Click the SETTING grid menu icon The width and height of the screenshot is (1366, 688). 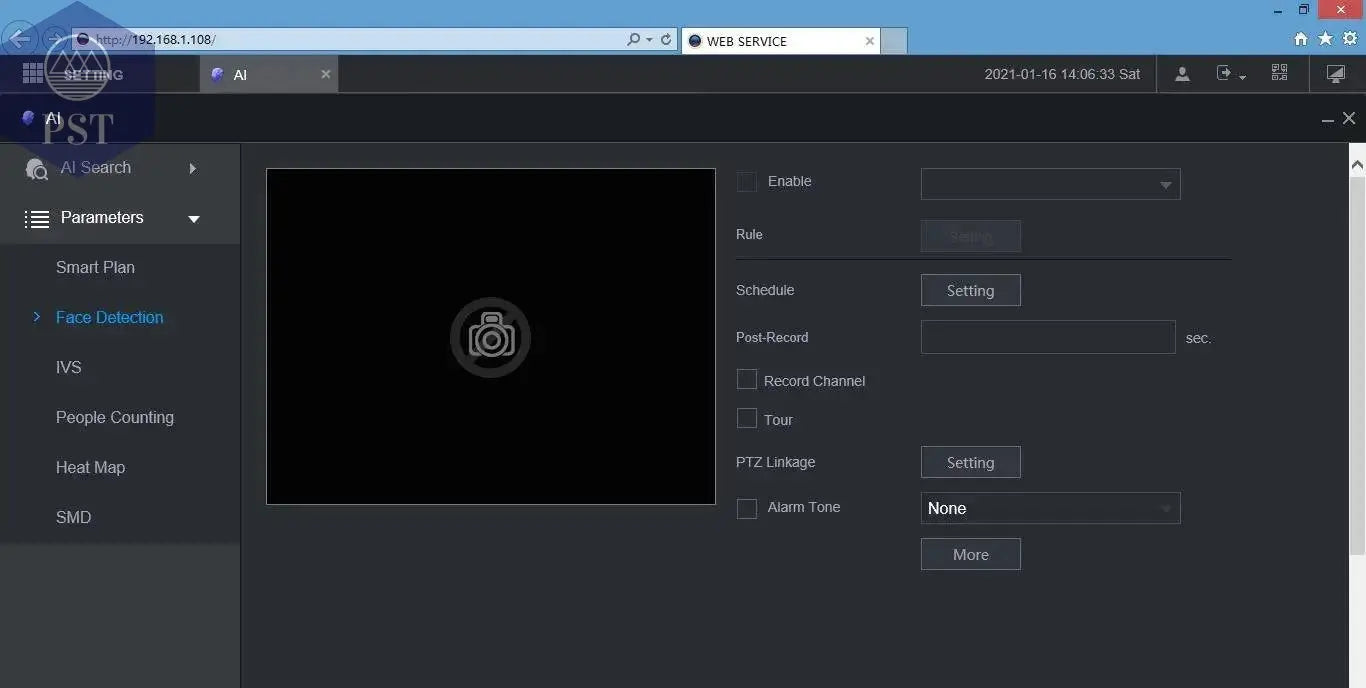click(32, 74)
